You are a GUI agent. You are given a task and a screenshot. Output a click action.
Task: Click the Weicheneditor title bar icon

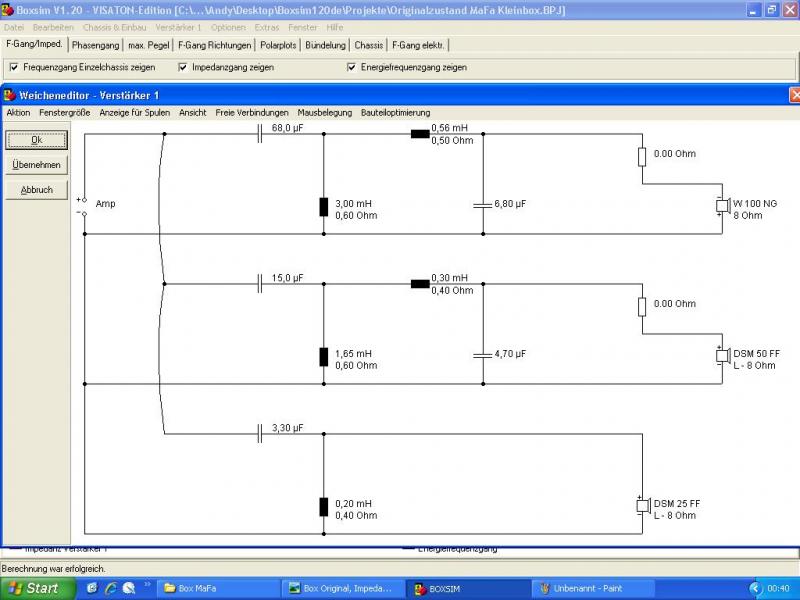click(9, 95)
